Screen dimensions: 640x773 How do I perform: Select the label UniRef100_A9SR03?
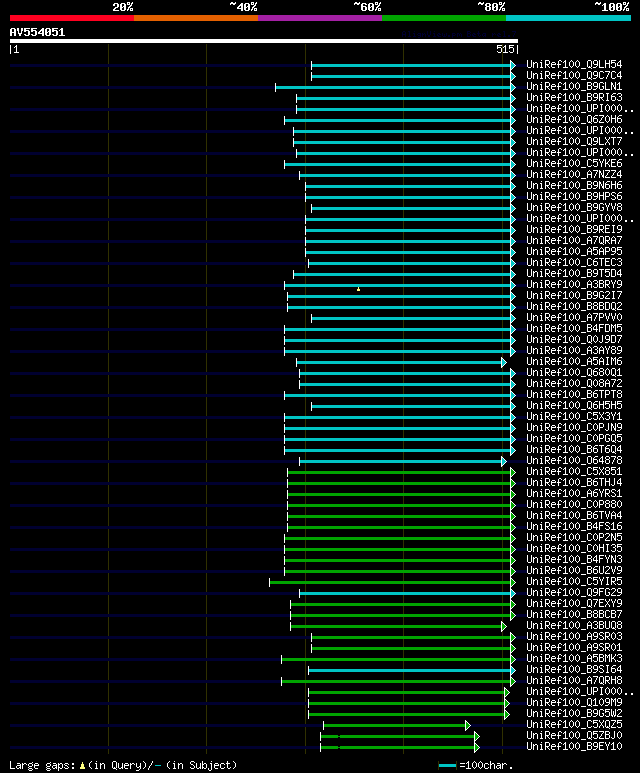(574, 637)
